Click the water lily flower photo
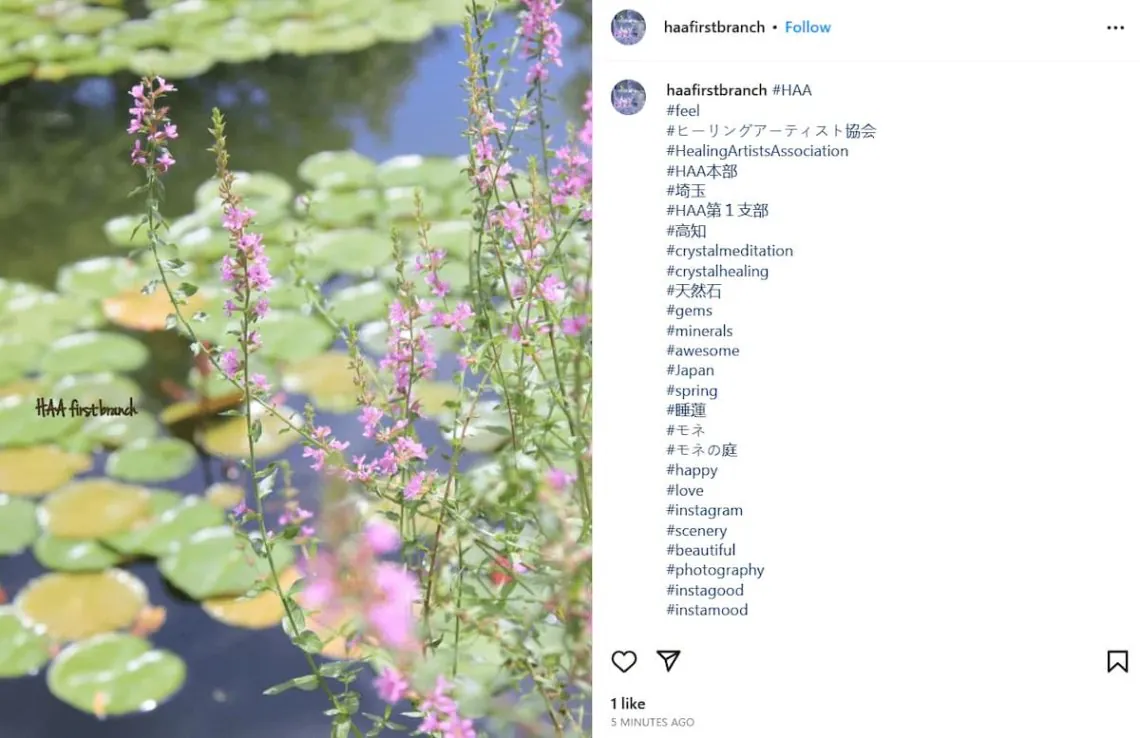Screen dimensions: 1140x738 (296, 369)
